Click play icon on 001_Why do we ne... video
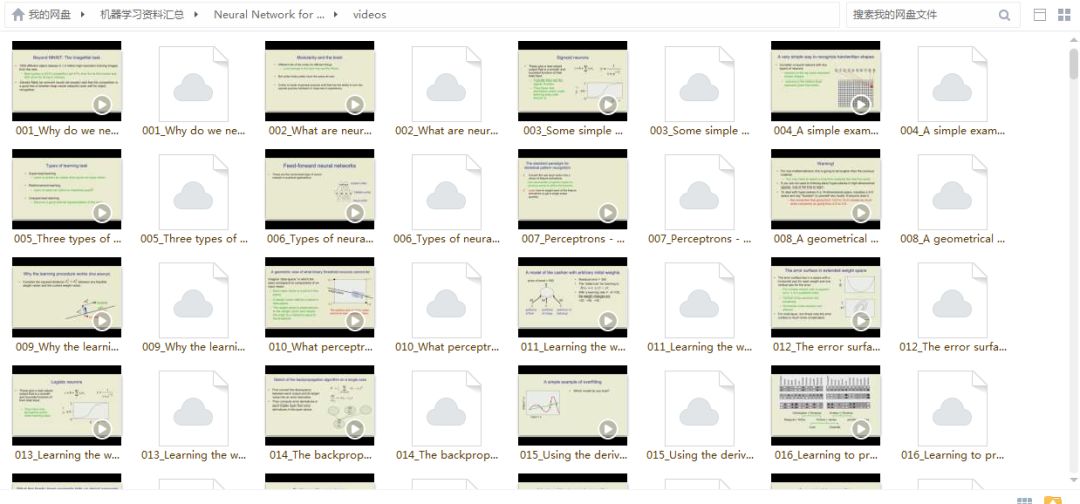This screenshot has width=1080, height=504. click(102, 105)
